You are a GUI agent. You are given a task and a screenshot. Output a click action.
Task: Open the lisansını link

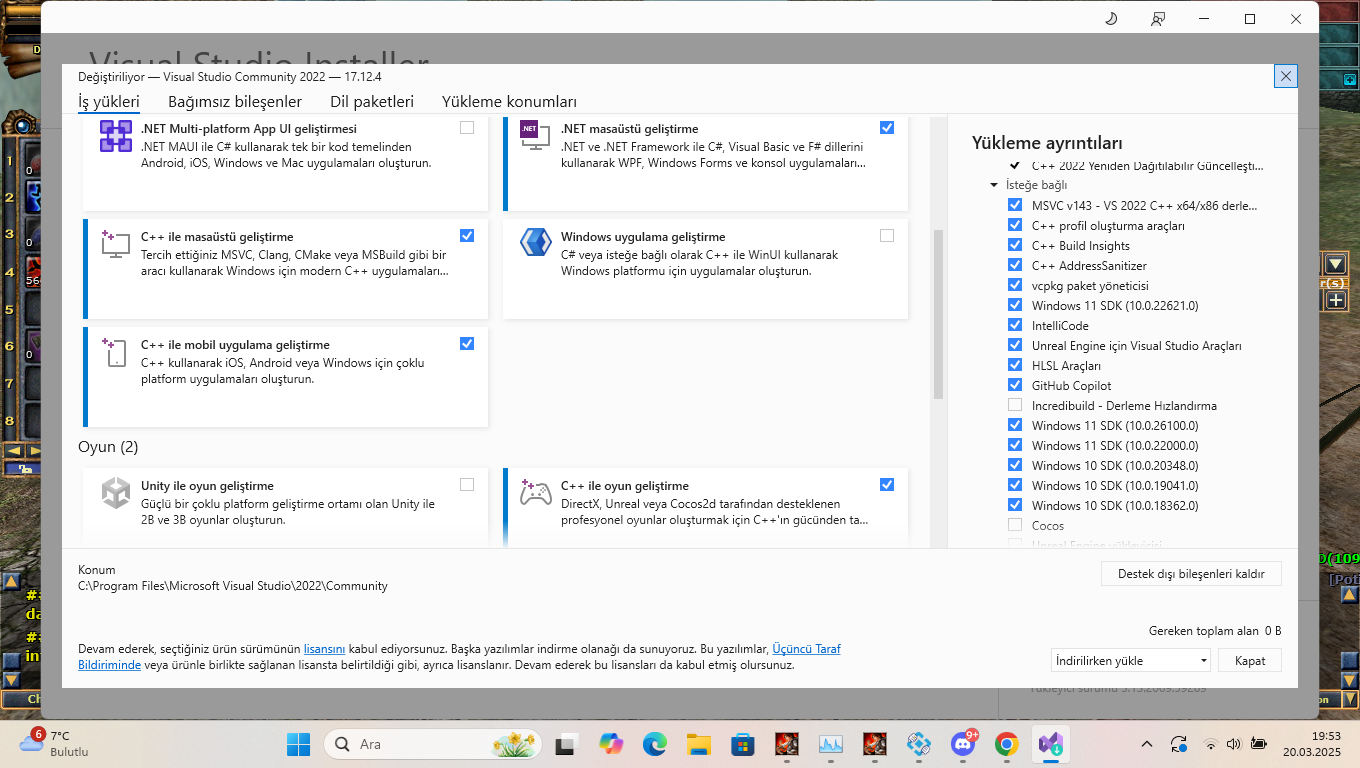pos(324,649)
